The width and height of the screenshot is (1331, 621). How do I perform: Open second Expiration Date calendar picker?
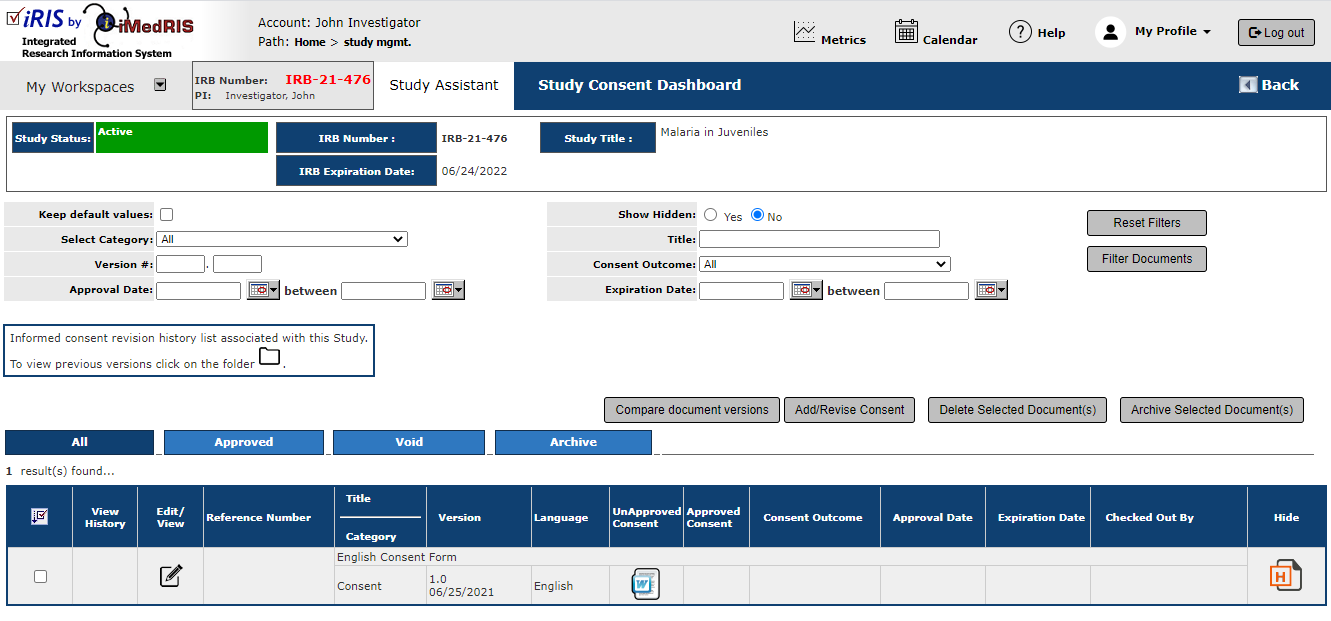[x=991, y=290]
